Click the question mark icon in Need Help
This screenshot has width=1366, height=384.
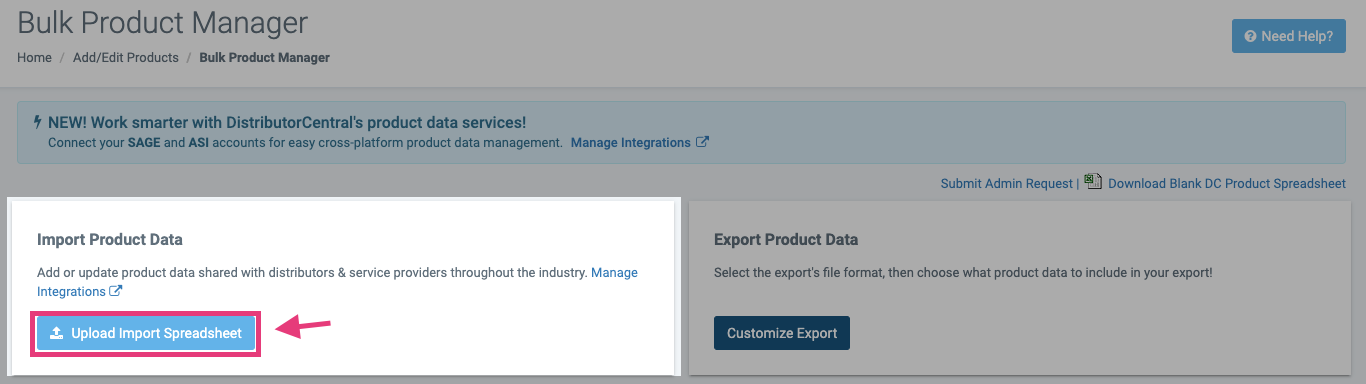point(1250,36)
